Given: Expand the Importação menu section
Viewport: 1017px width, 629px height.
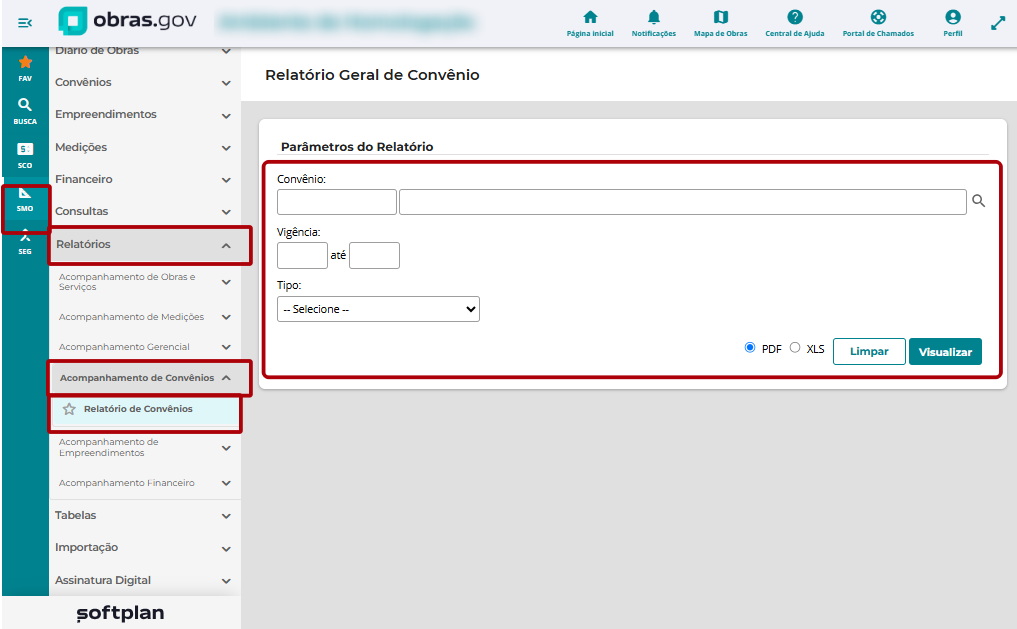Looking at the screenshot, I should tap(144, 548).
